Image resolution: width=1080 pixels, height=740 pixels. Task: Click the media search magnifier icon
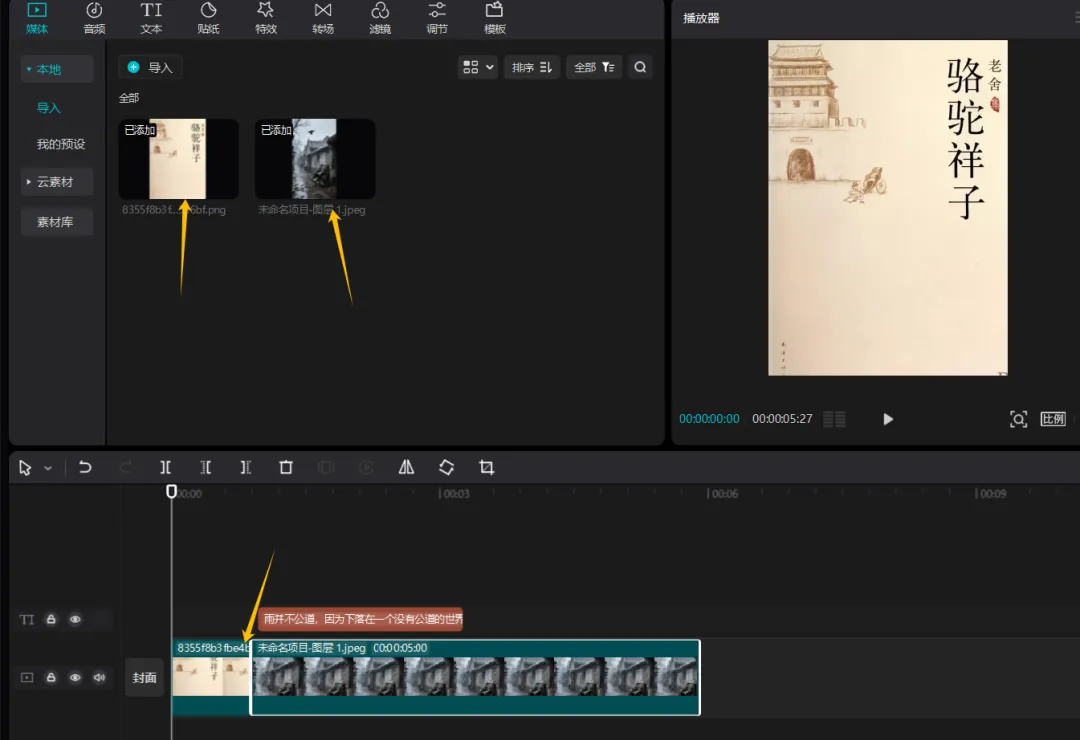(640, 67)
